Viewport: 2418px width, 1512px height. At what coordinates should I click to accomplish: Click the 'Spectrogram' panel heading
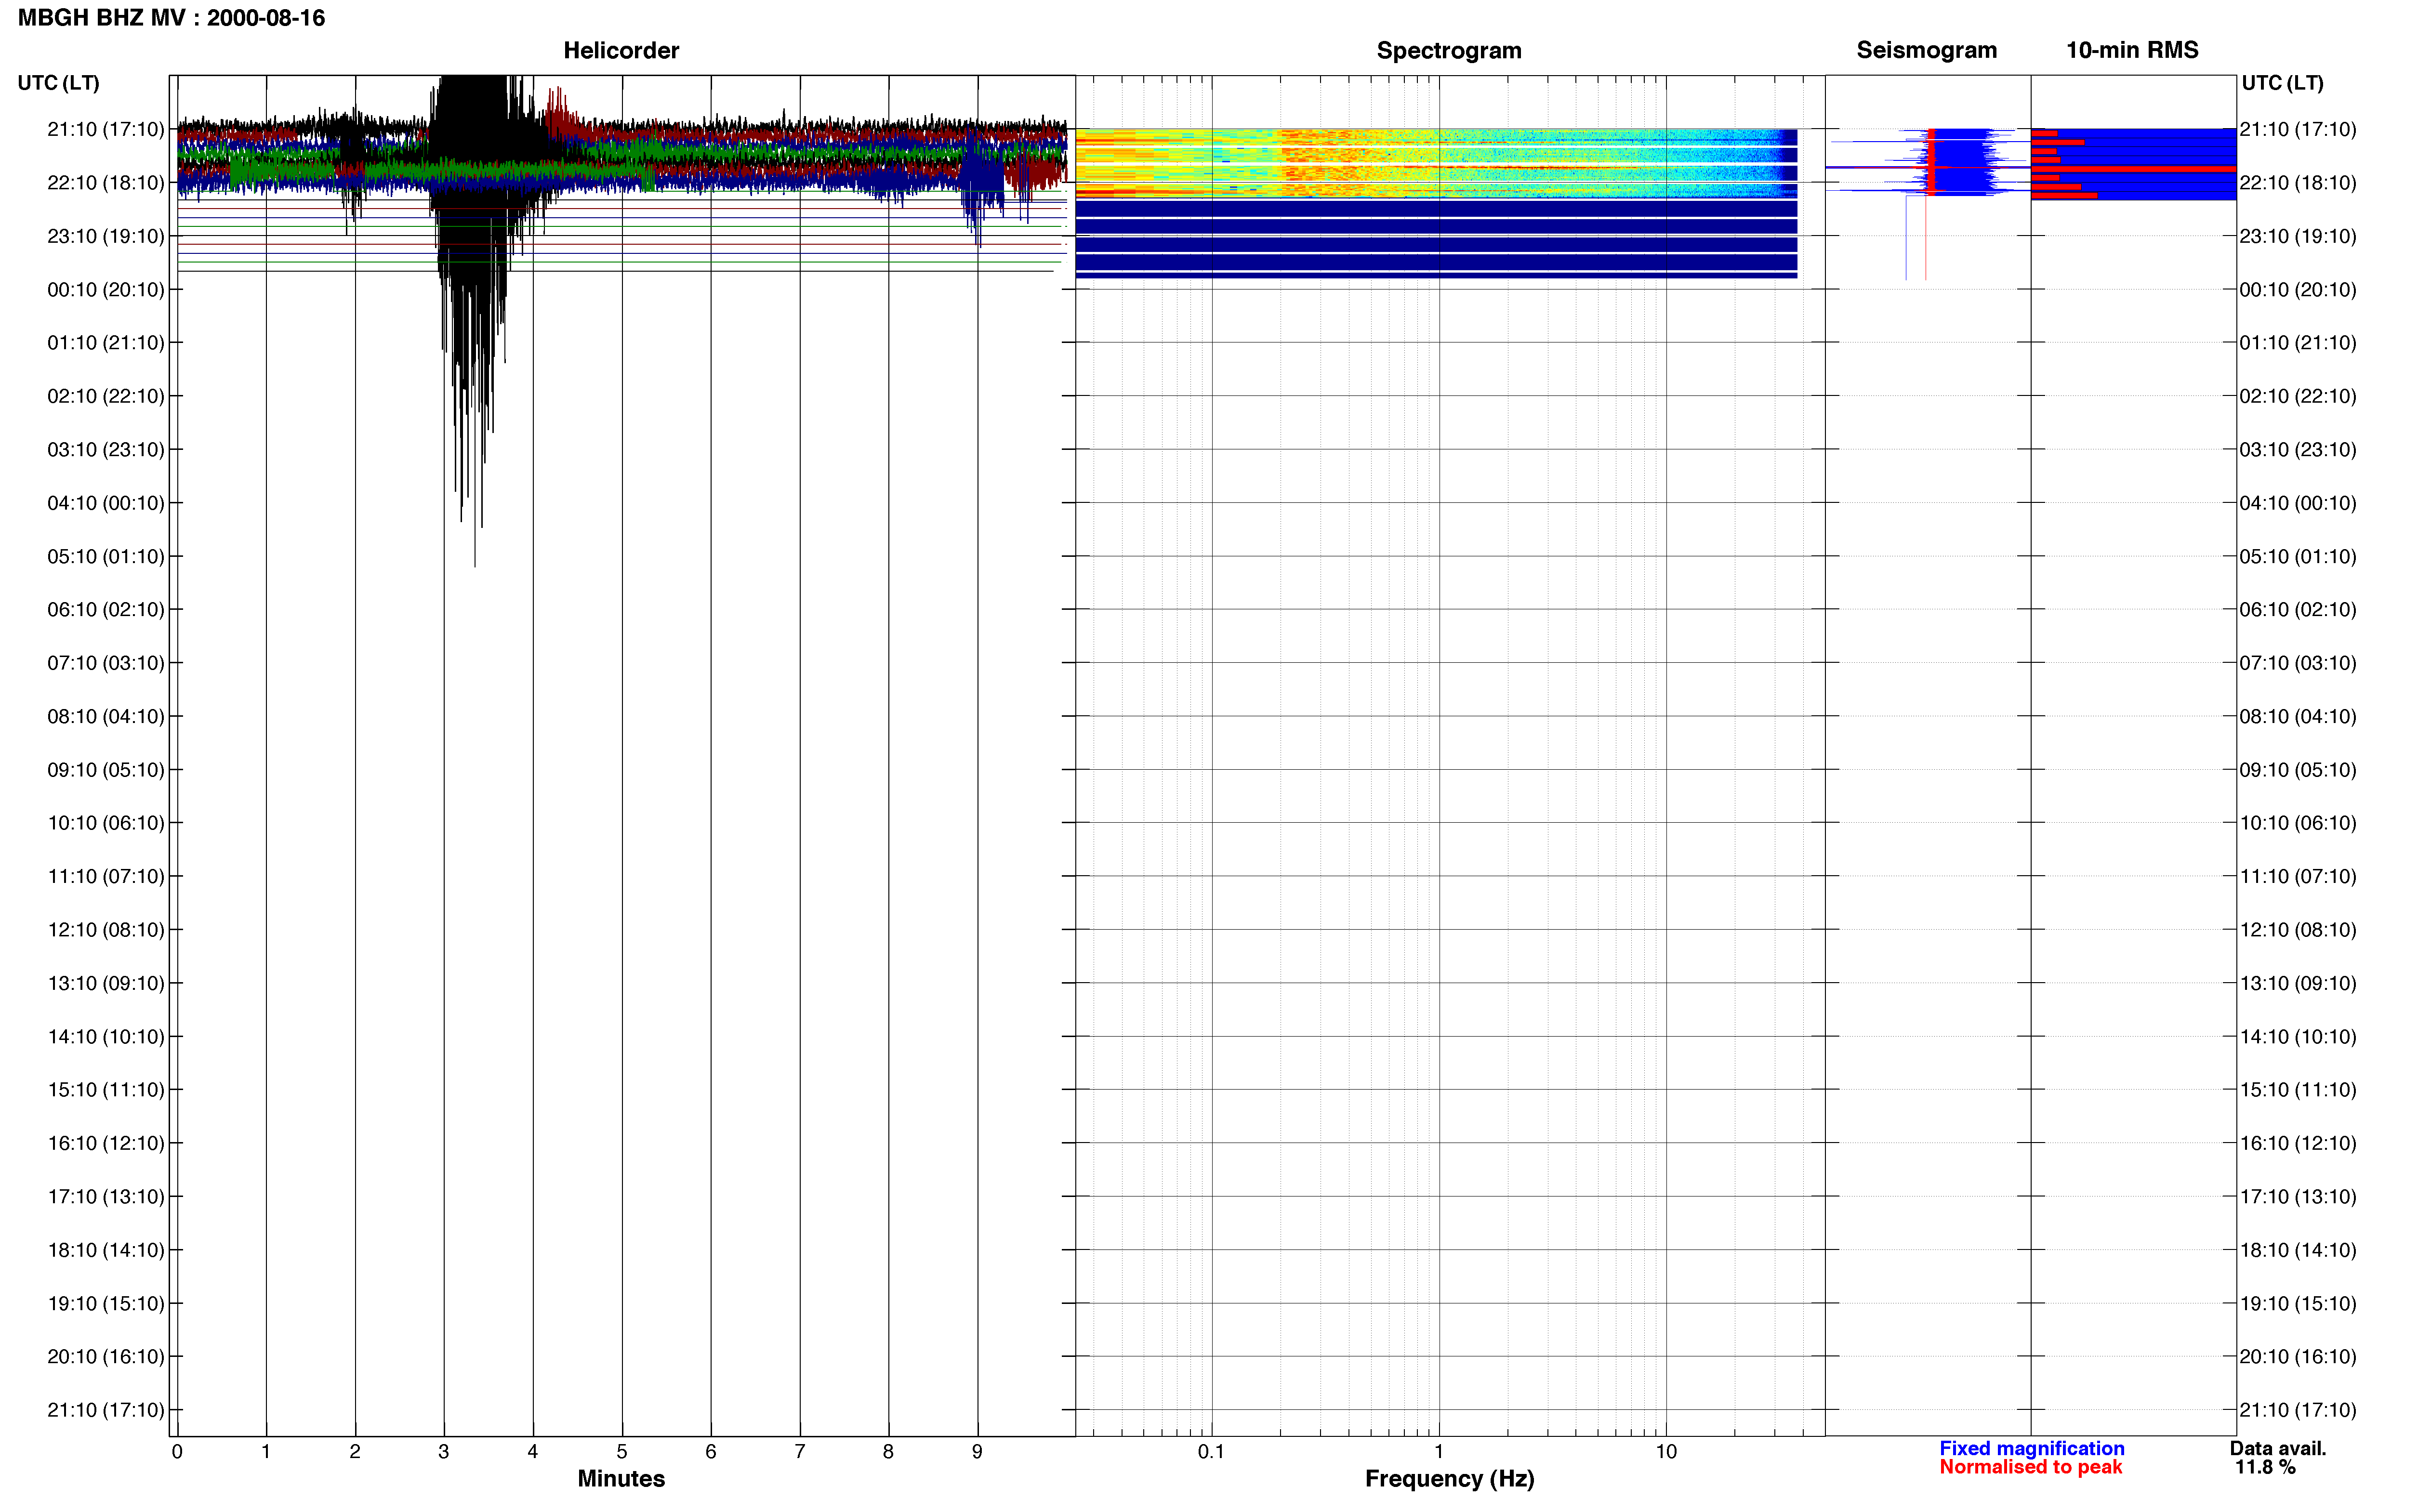click(1449, 50)
